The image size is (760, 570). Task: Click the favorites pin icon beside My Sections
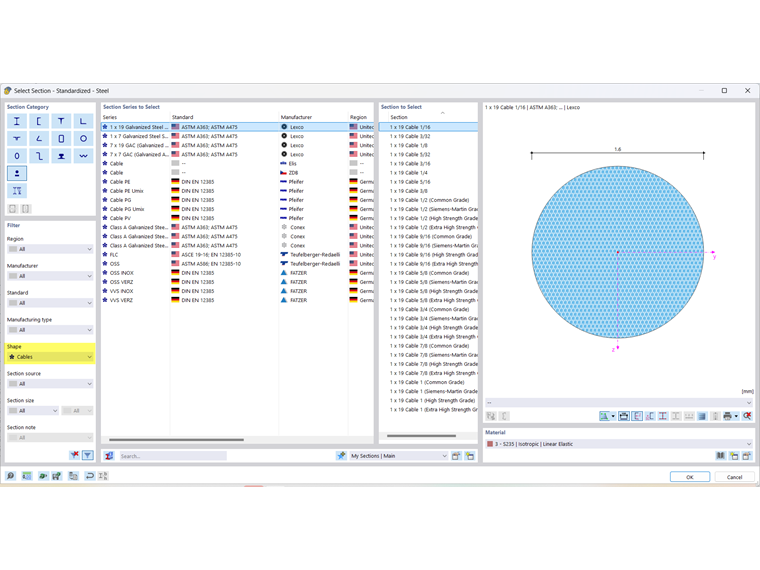tap(341, 456)
